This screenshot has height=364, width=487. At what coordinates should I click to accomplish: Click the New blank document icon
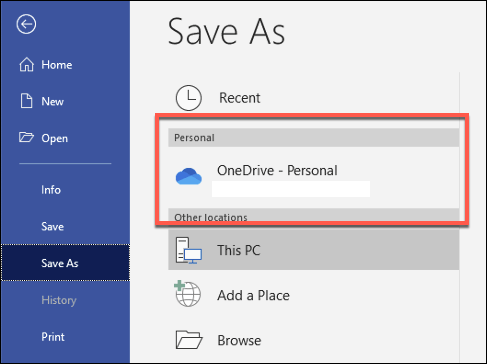pyautogui.click(x=26, y=101)
